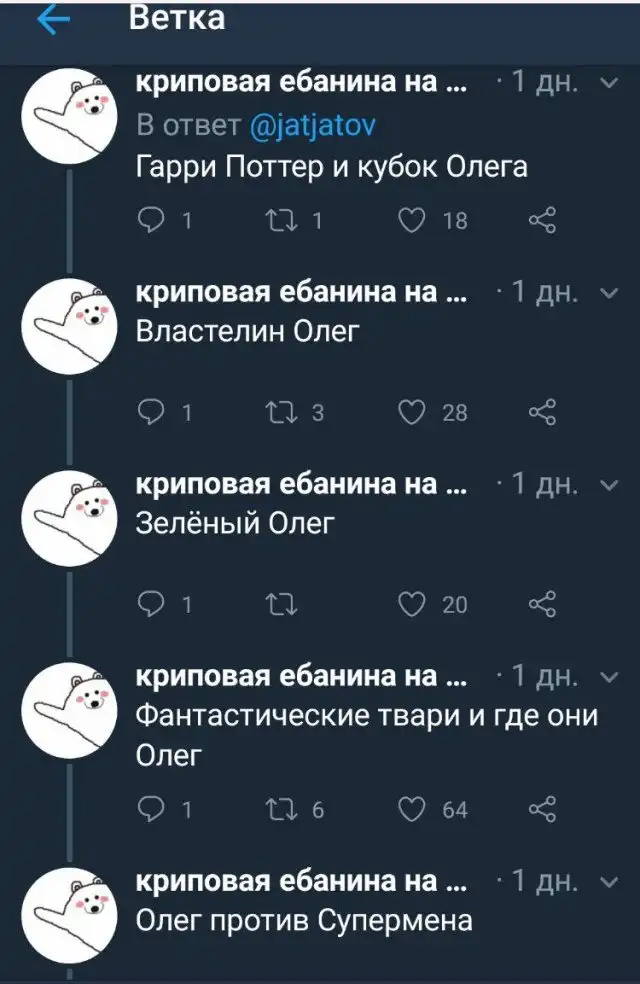Like the 'Властелин Олег' tweet

412,412
